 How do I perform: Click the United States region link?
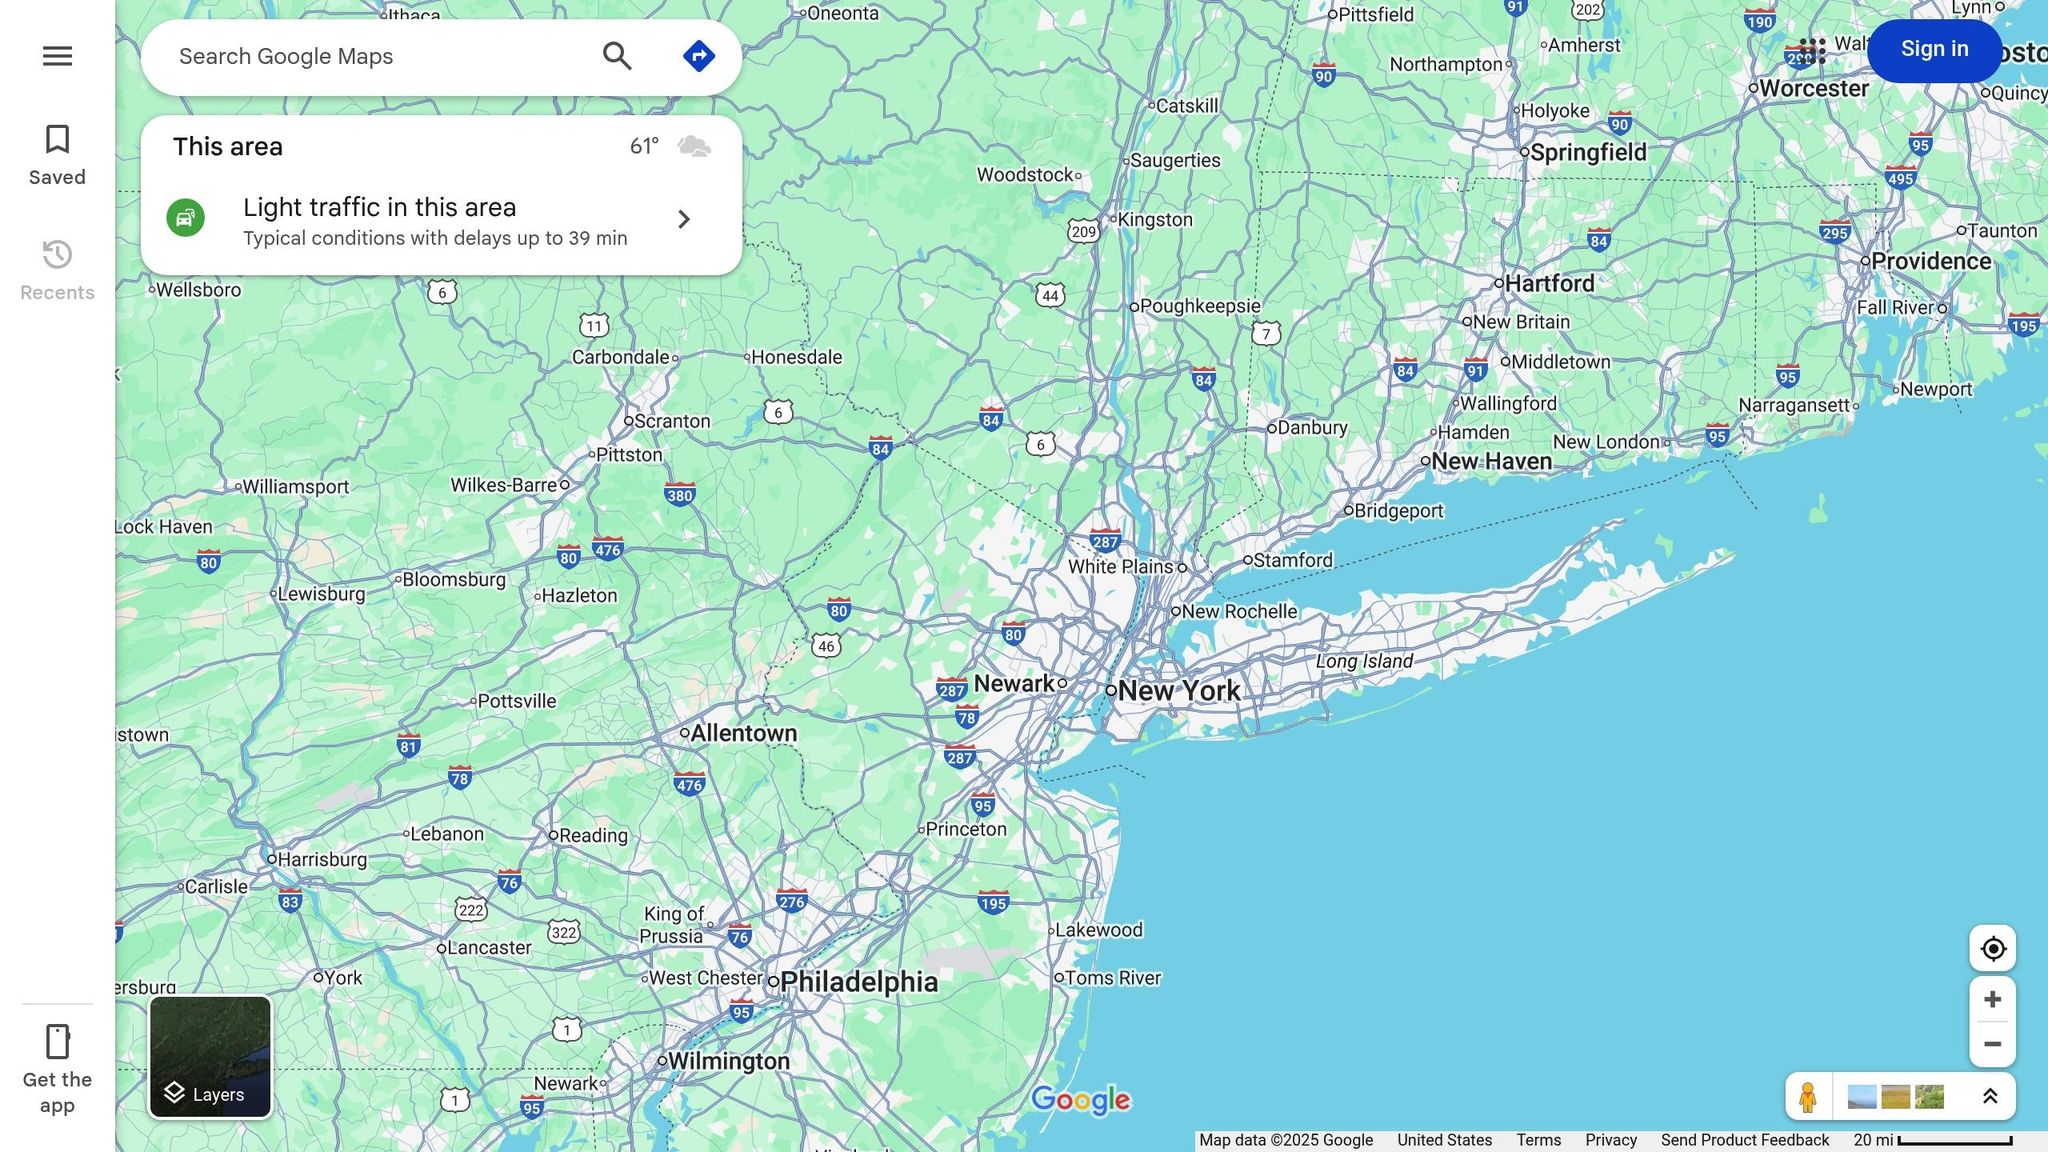[x=1444, y=1140]
